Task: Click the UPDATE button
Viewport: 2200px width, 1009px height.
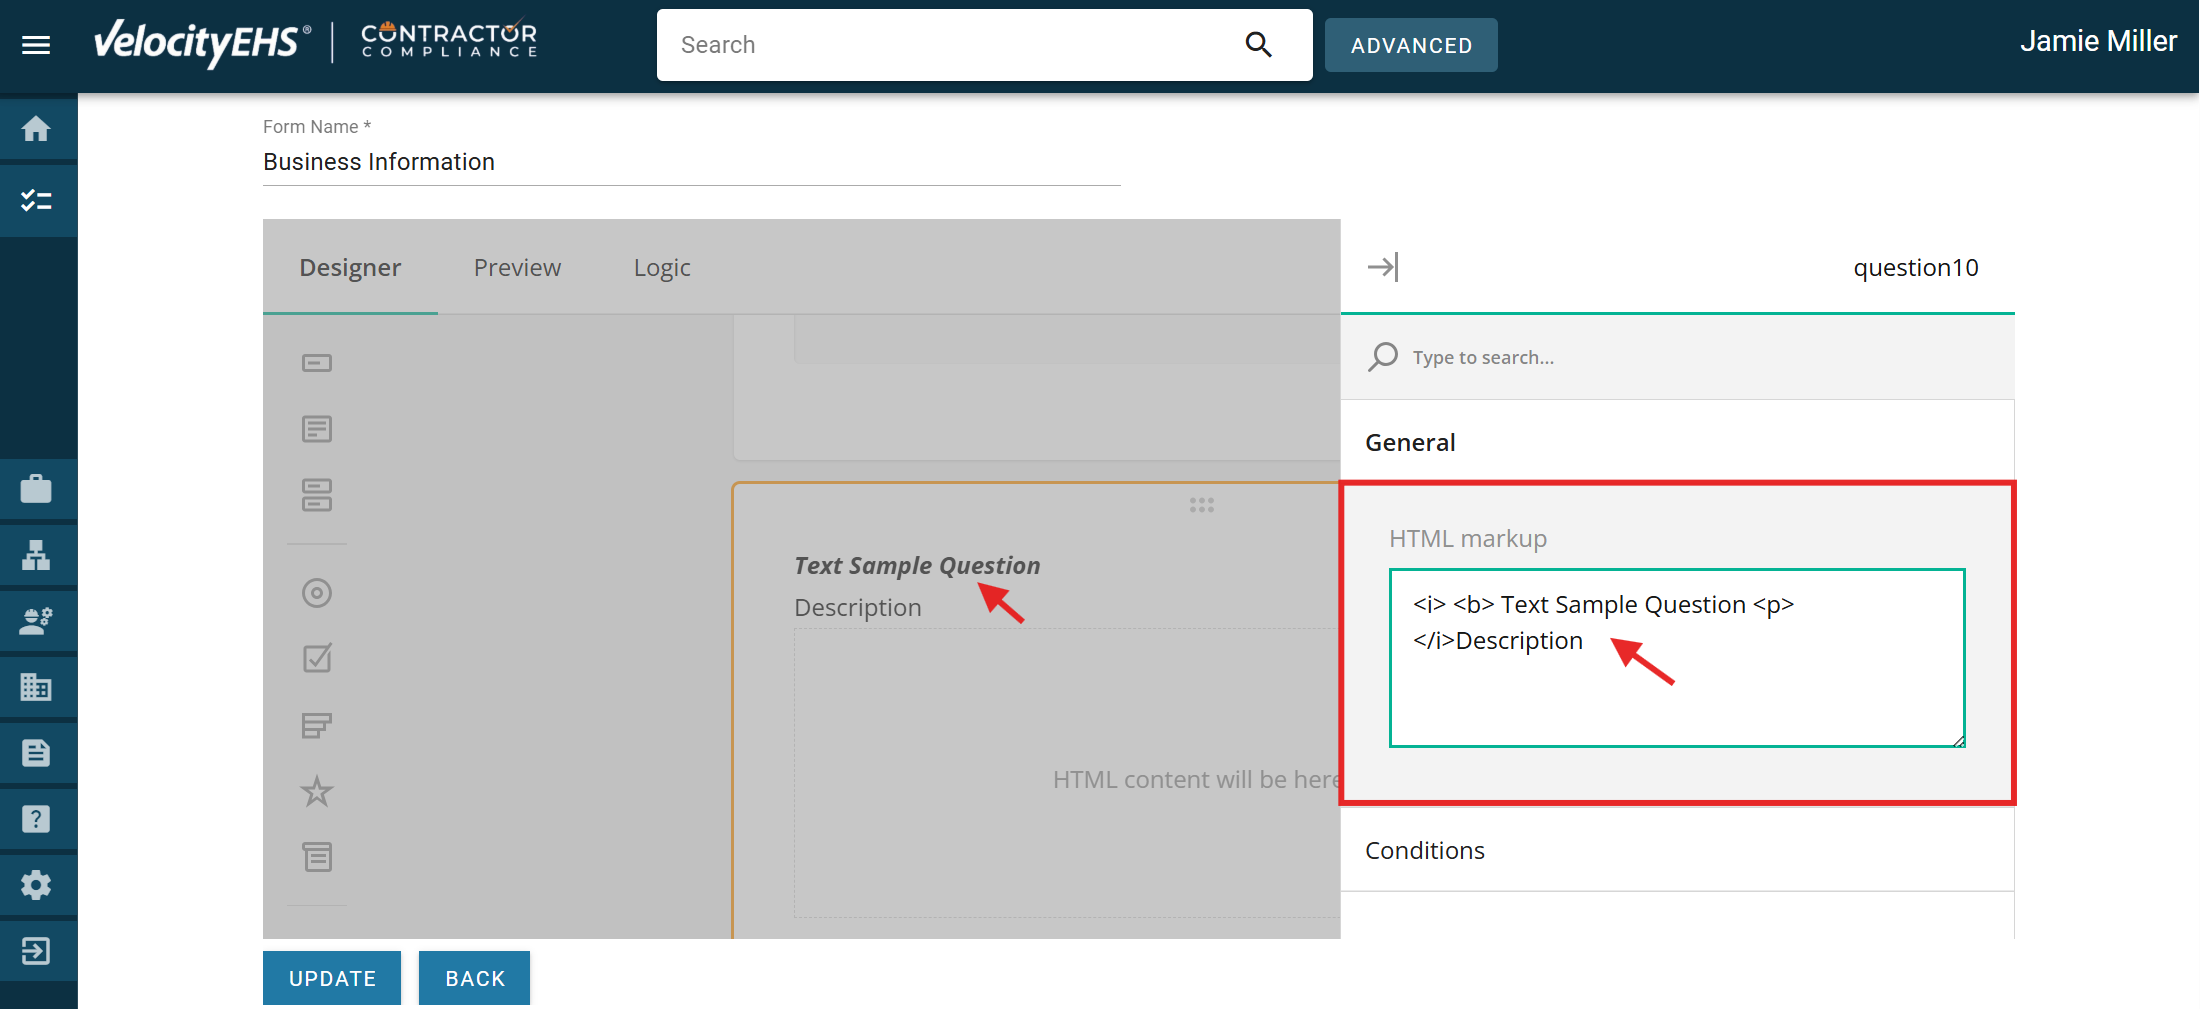Action: click(331, 977)
